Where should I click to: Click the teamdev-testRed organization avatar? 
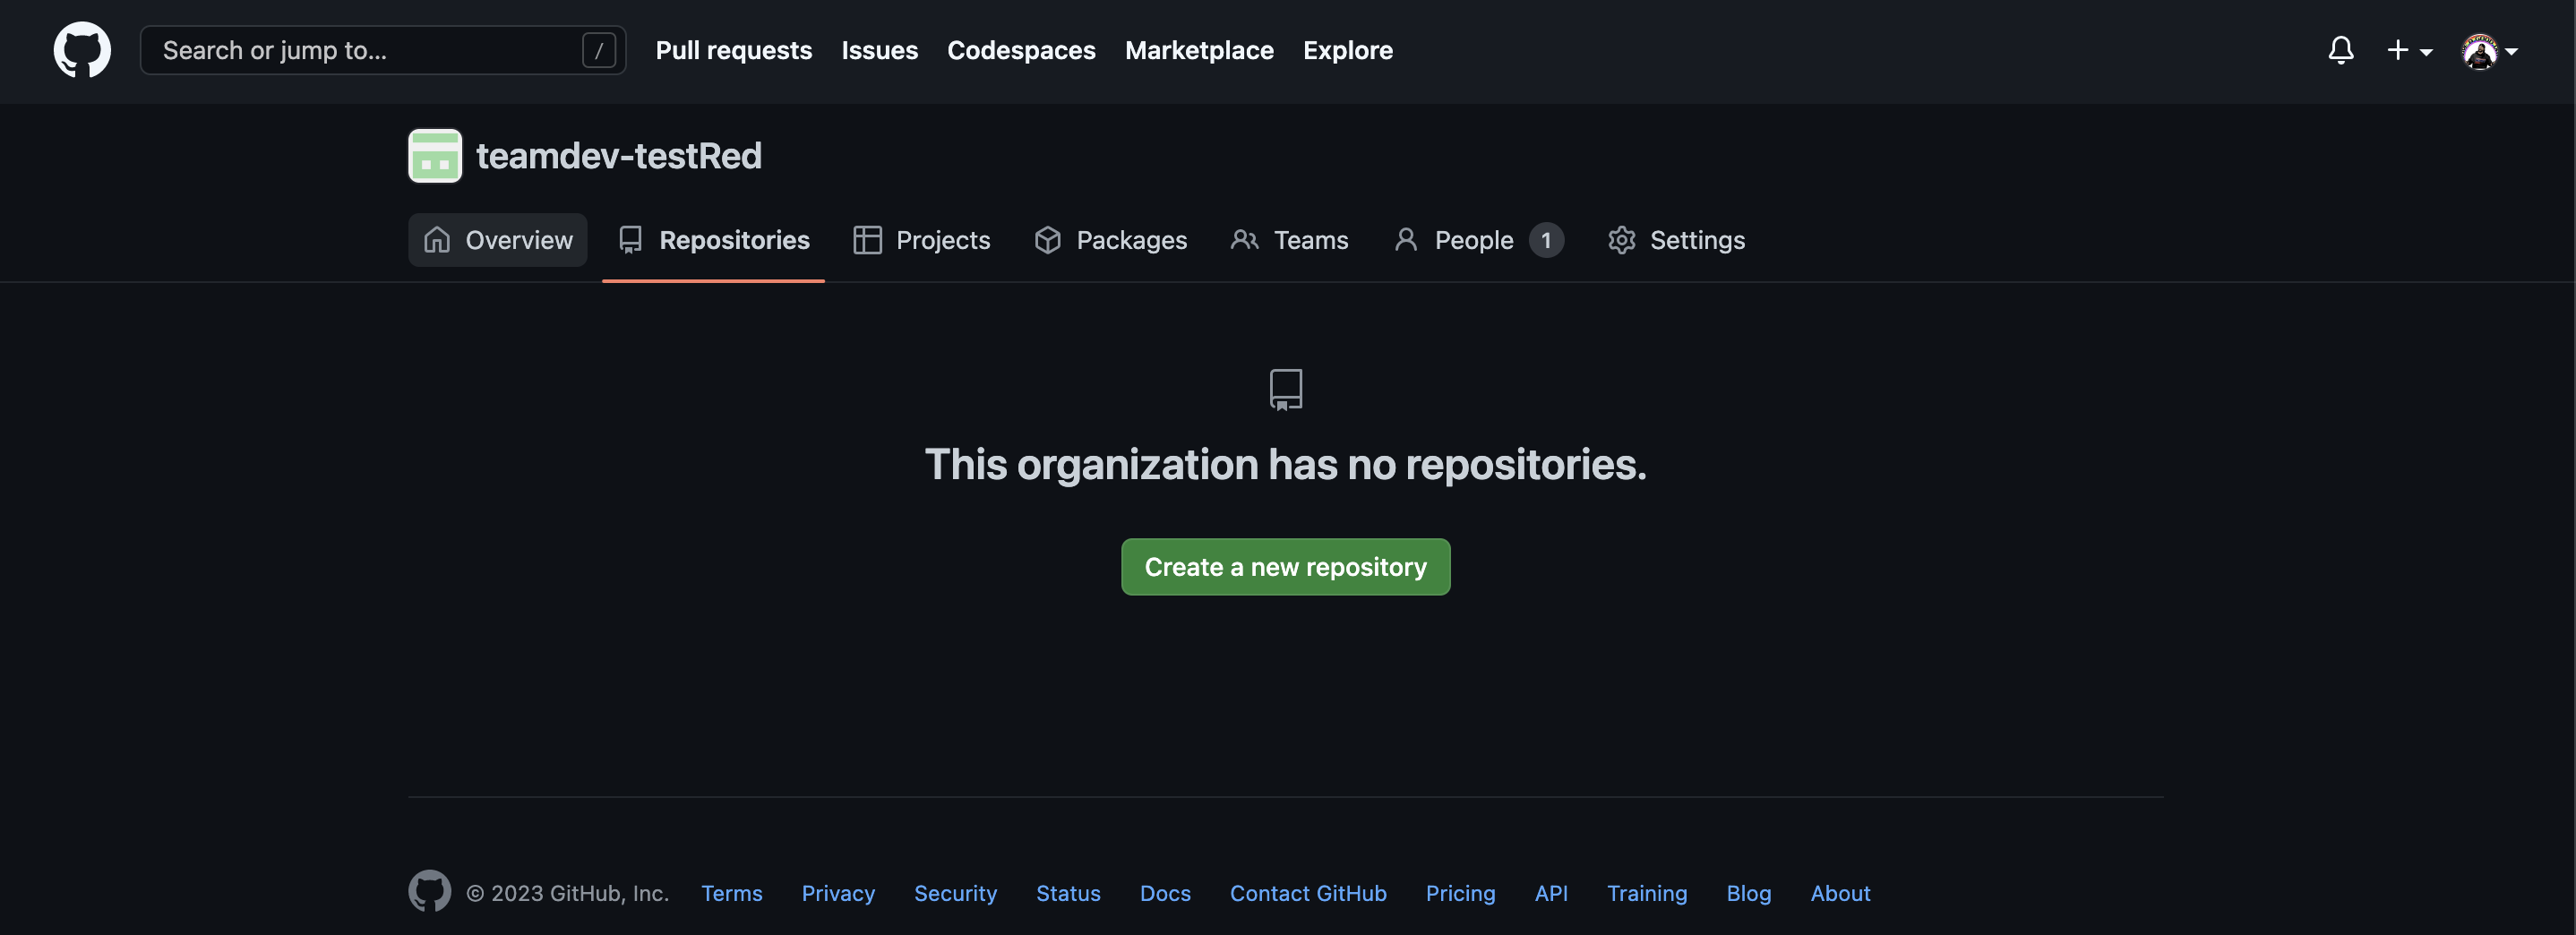434,155
